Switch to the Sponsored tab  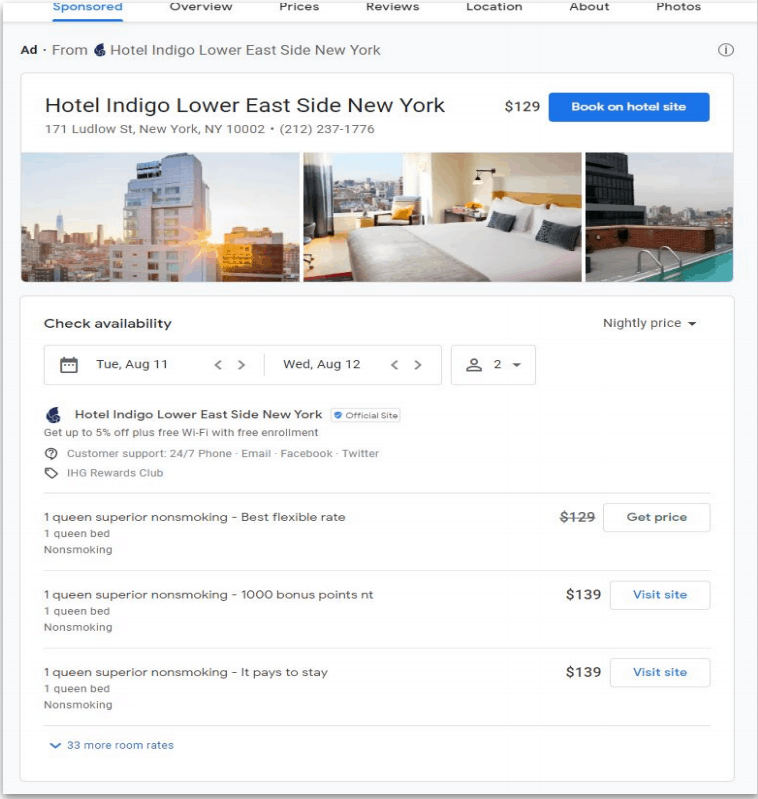(x=88, y=7)
